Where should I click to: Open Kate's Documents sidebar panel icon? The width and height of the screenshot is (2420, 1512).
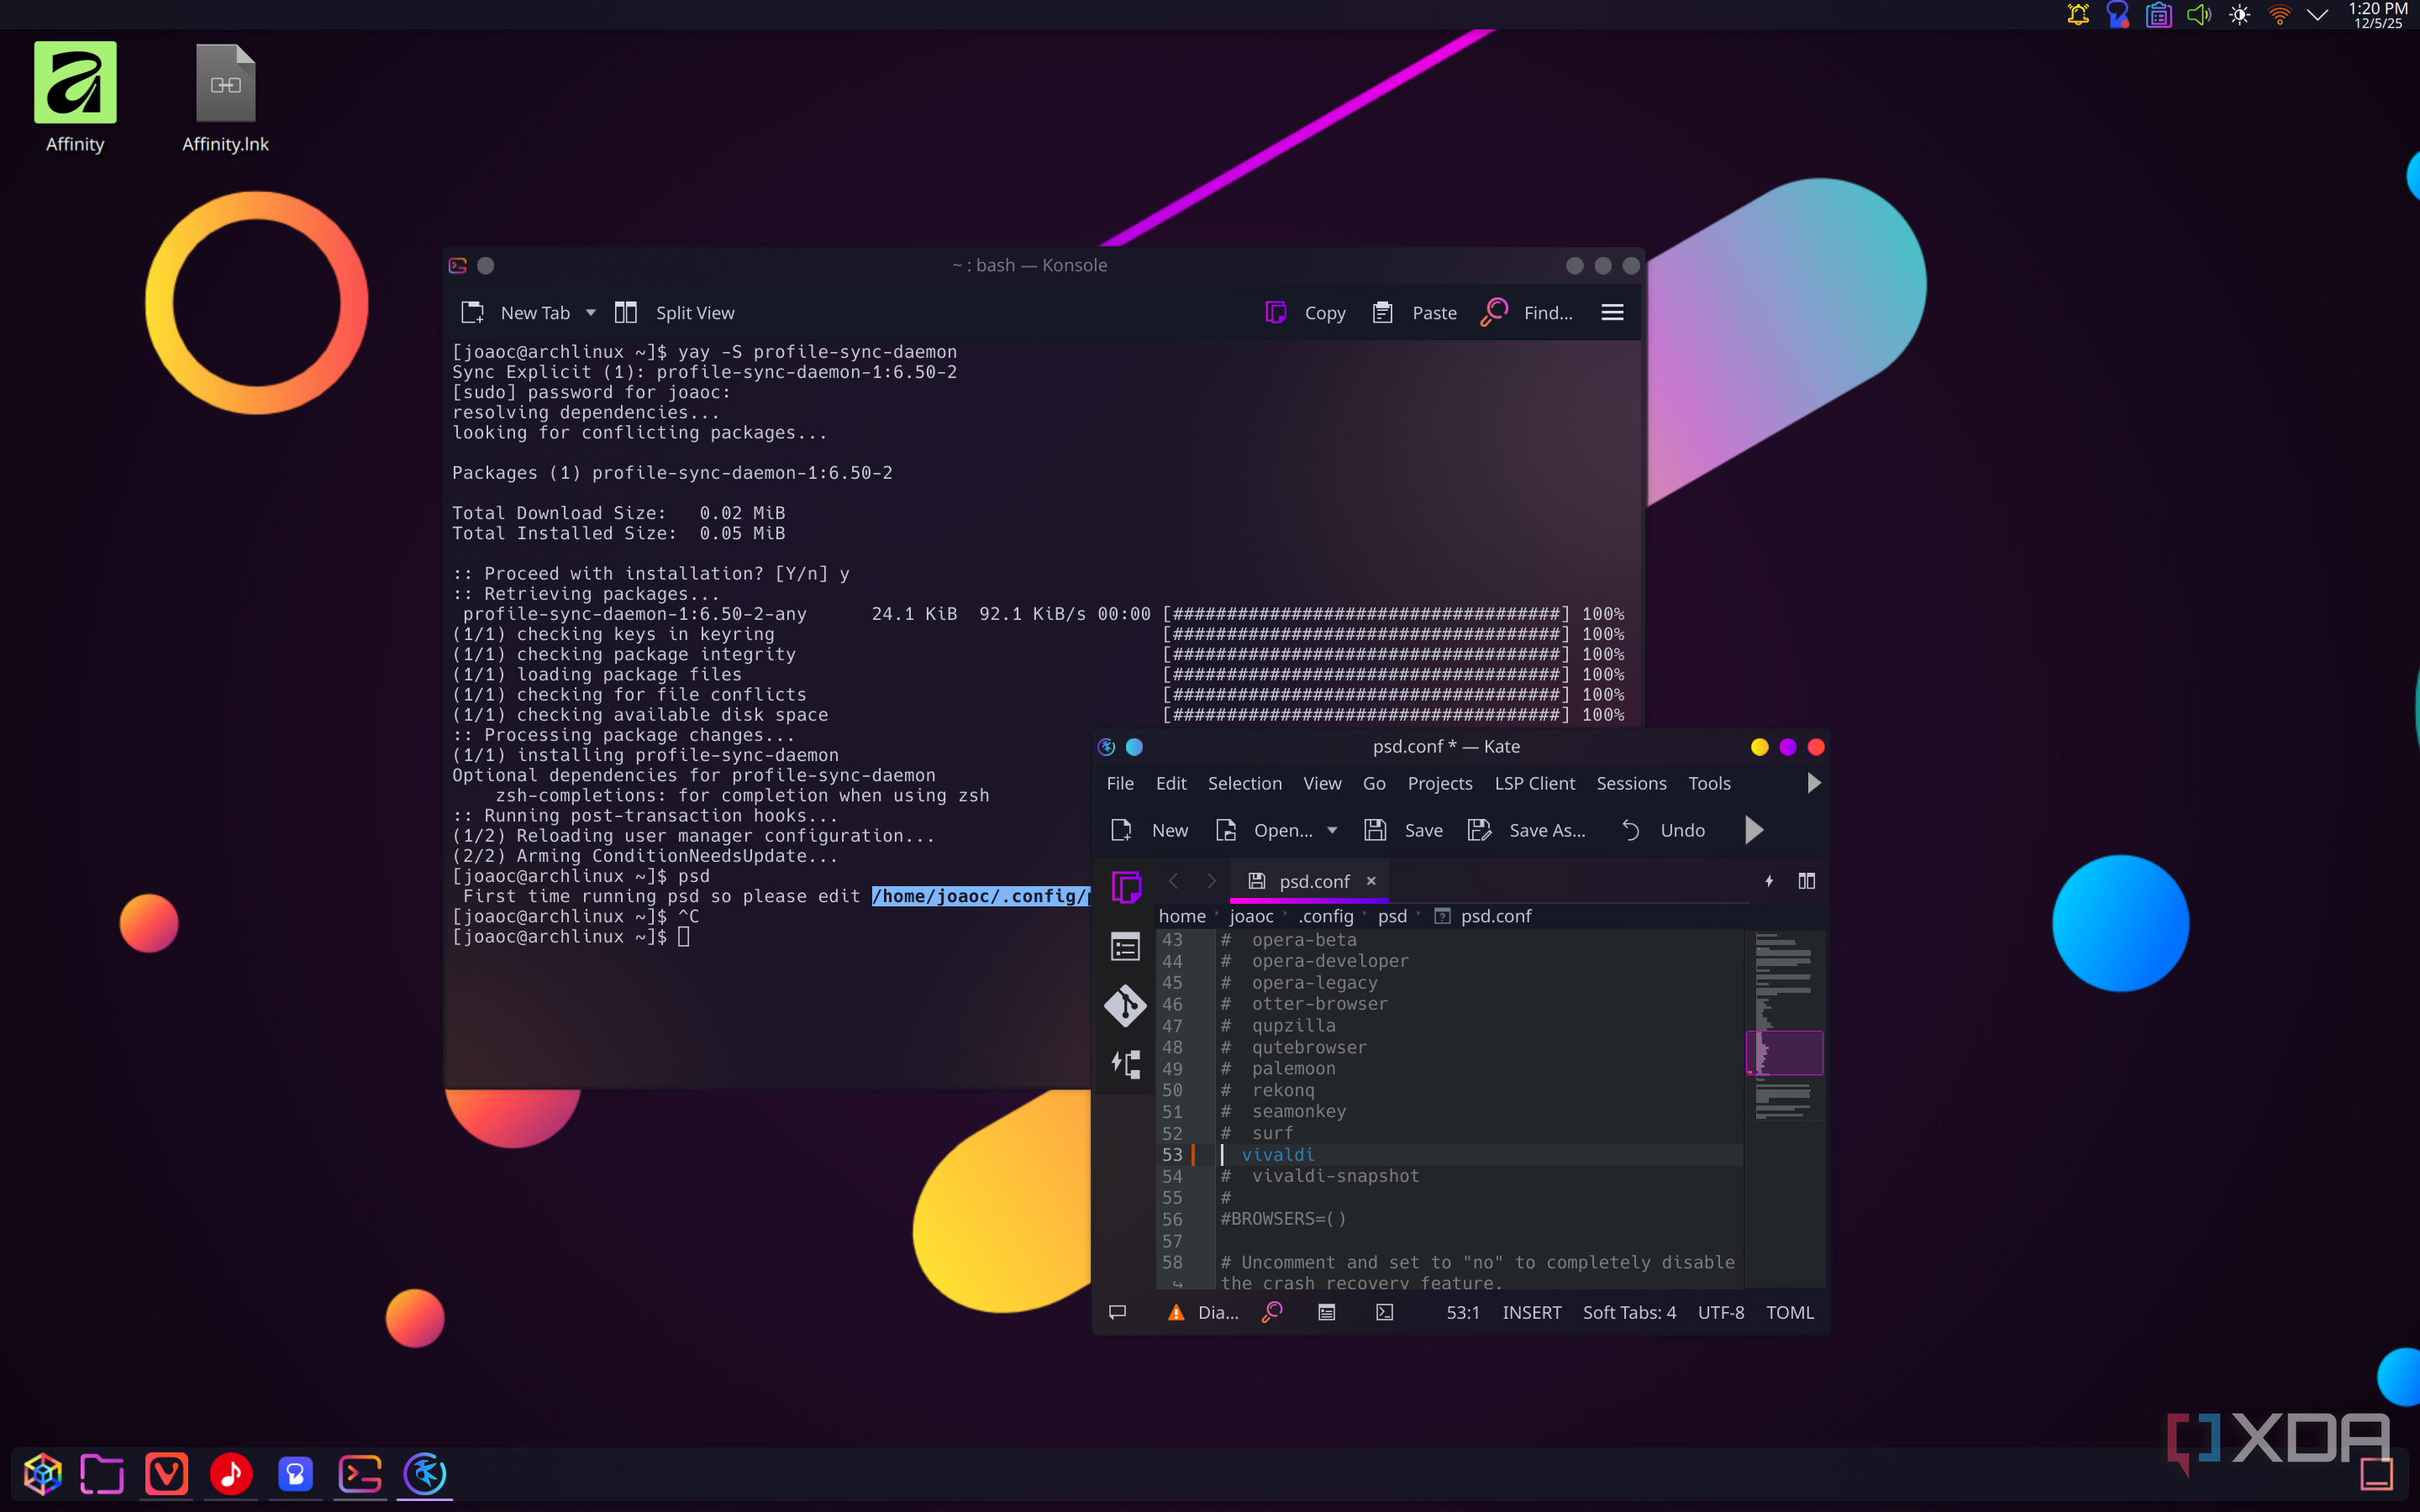1126,886
